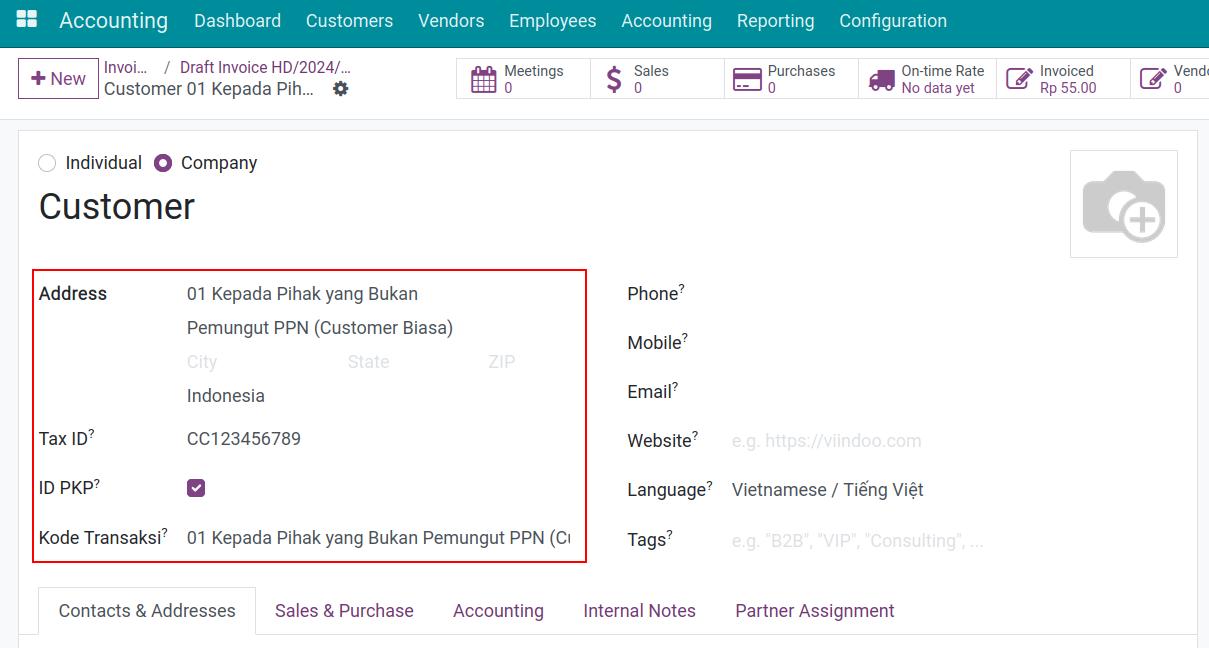This screenshot has height=648, width=1209.
Task: Open the Configuration menu
Action: pyautogui.click(x=893, y=21)
